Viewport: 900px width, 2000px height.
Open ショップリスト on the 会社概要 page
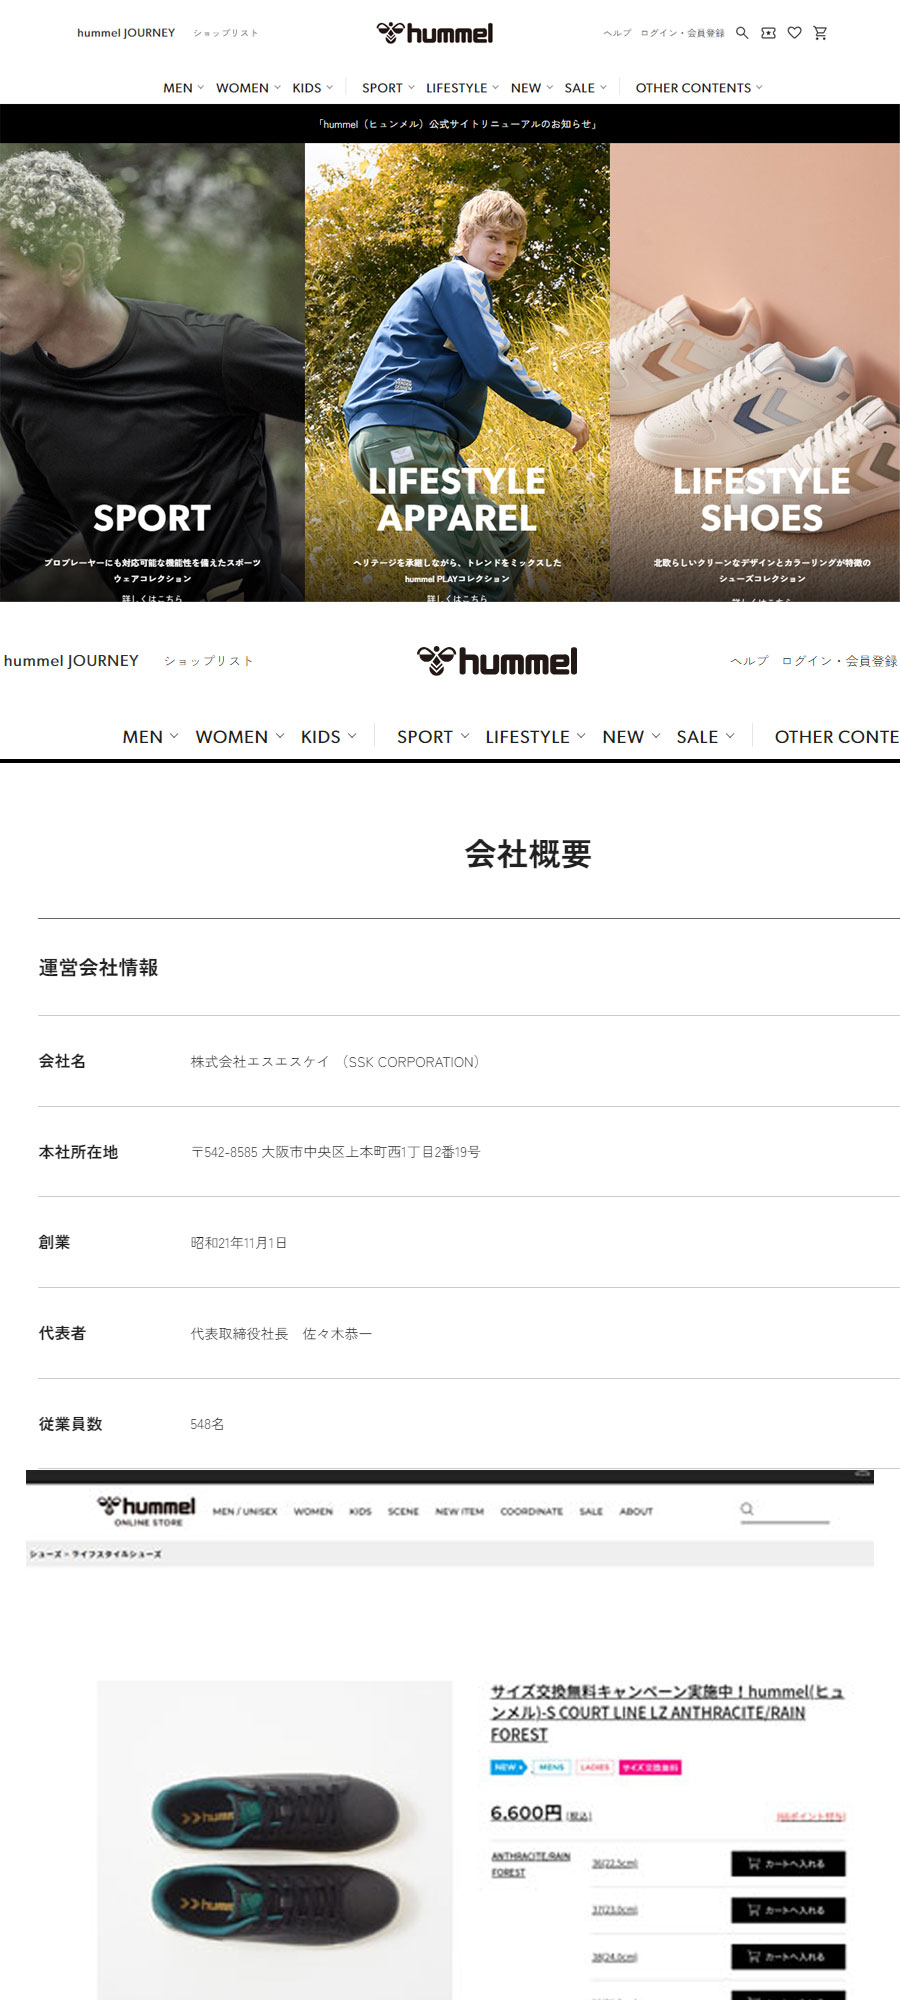(209, 661)
